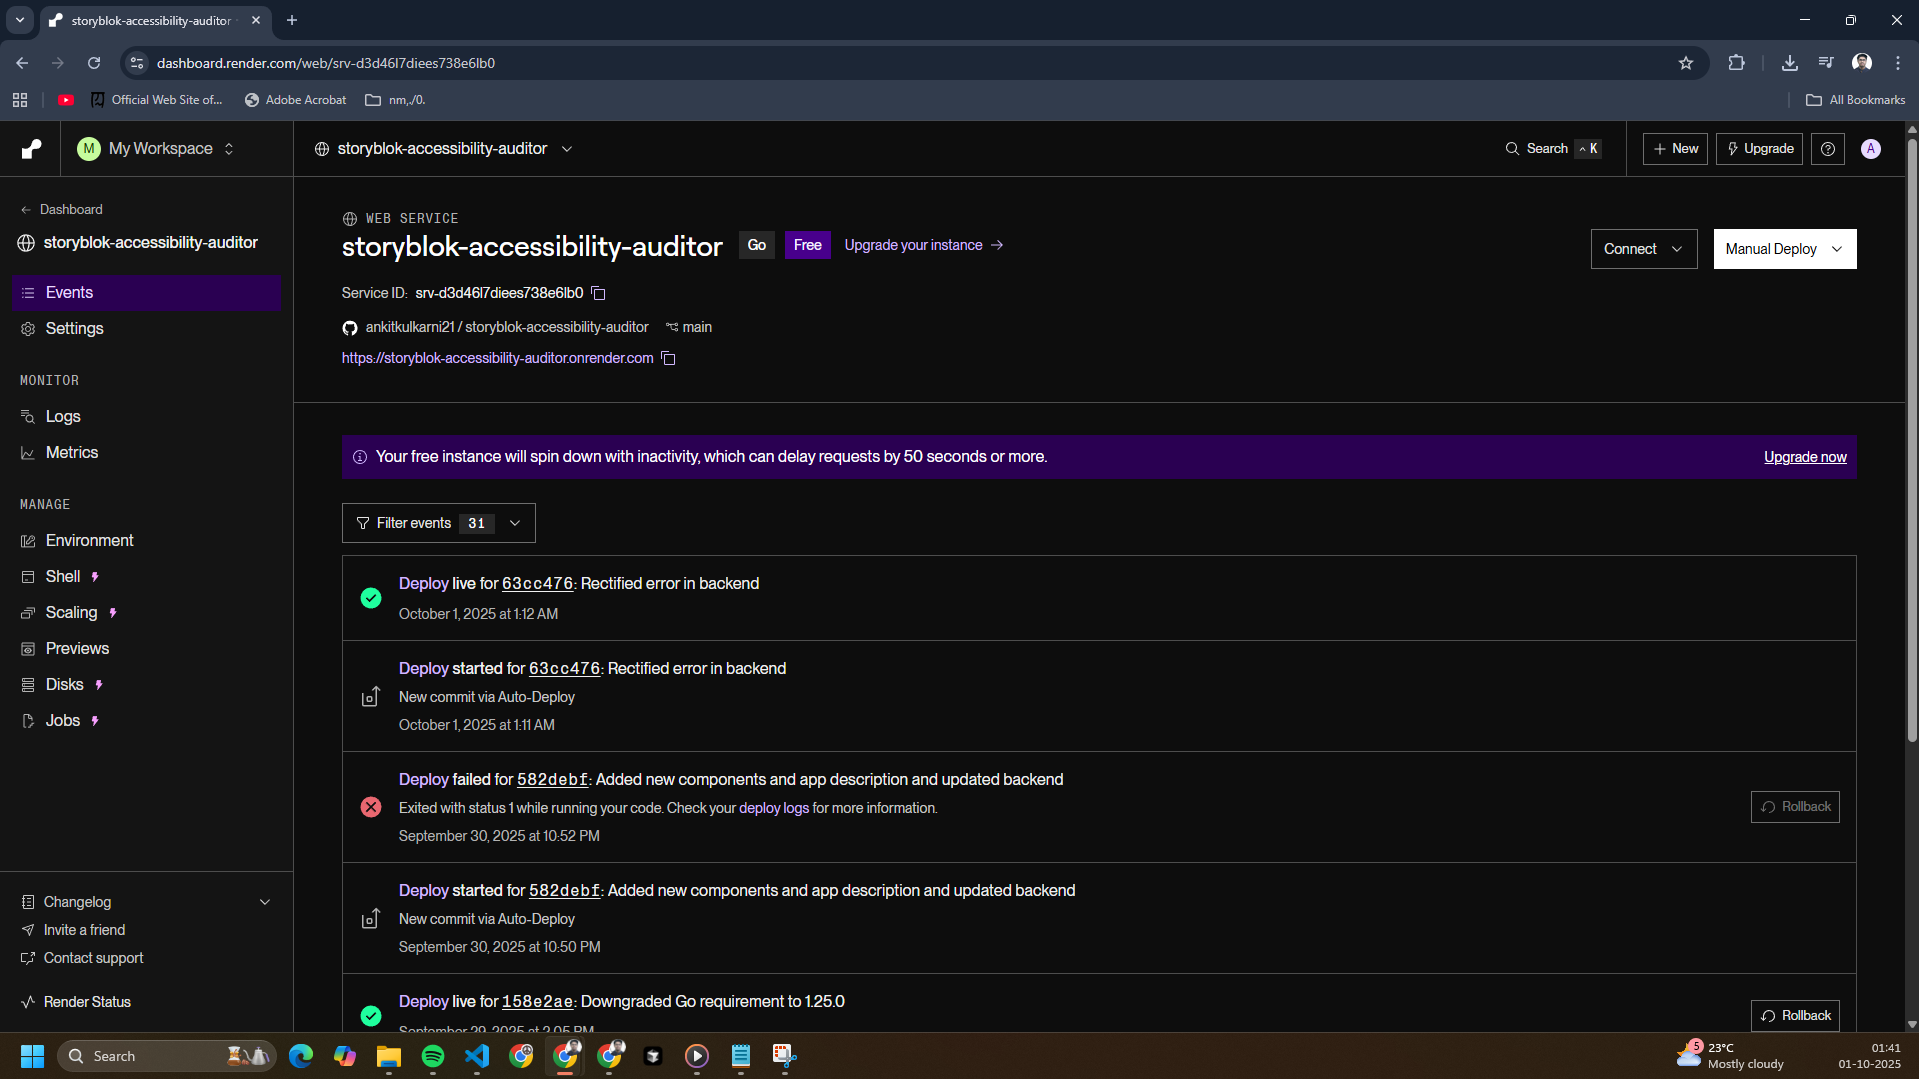
Task: Copy the Service ID with the copy icon
Action: pyautogui.click(x=598, y=293)
